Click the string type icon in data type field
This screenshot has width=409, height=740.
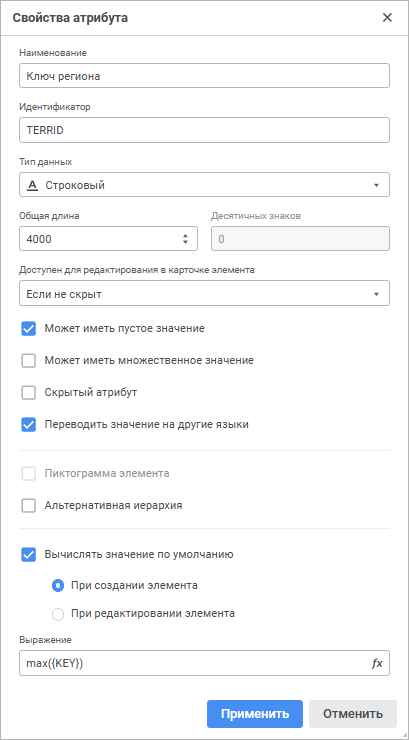click(32, 185)
